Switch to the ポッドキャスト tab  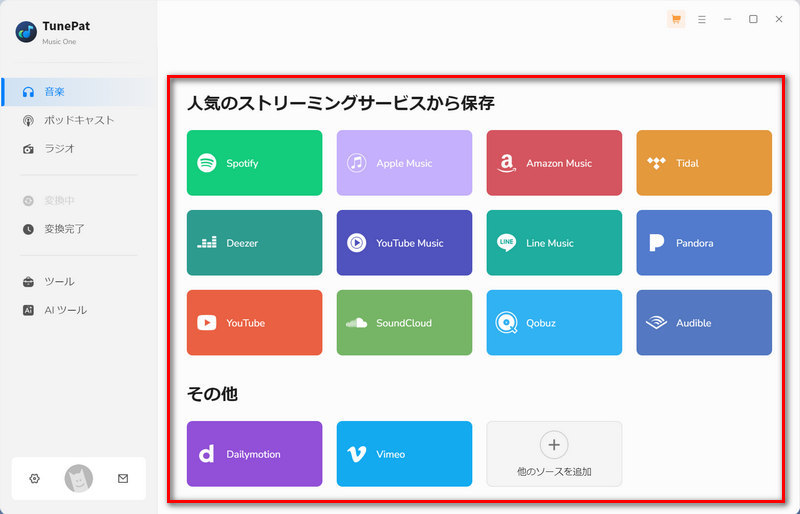click(x=79, y=120)
